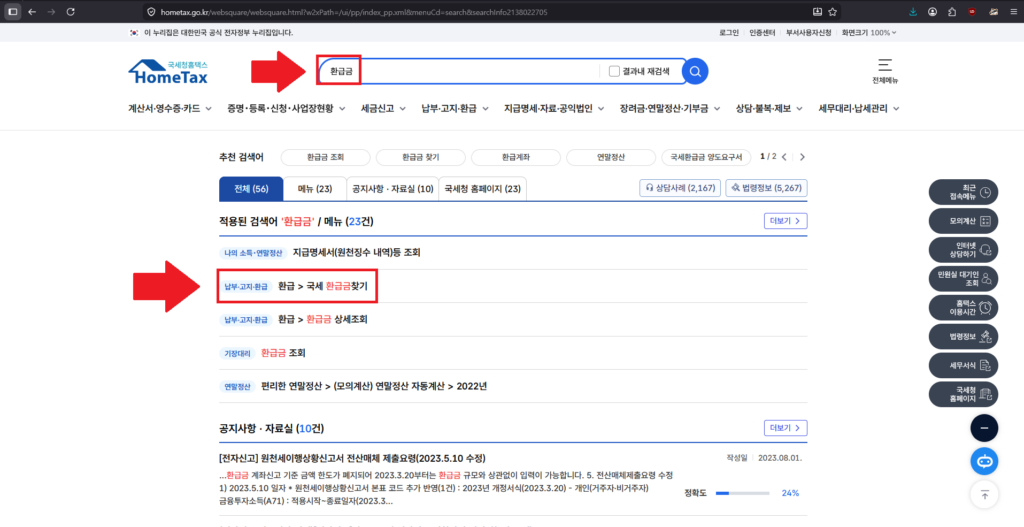Click 더보기 beside 공지사항 · 자료실
1024x527 pixels.
coord(786,428)
